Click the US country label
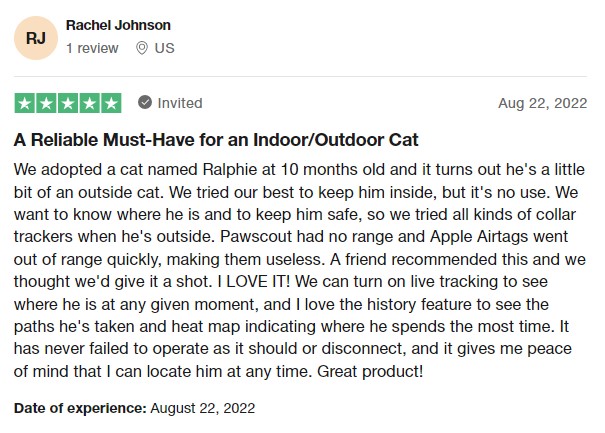Image resolution: width=605 pixels, height=433 pixels. click(x=164, y=48)
